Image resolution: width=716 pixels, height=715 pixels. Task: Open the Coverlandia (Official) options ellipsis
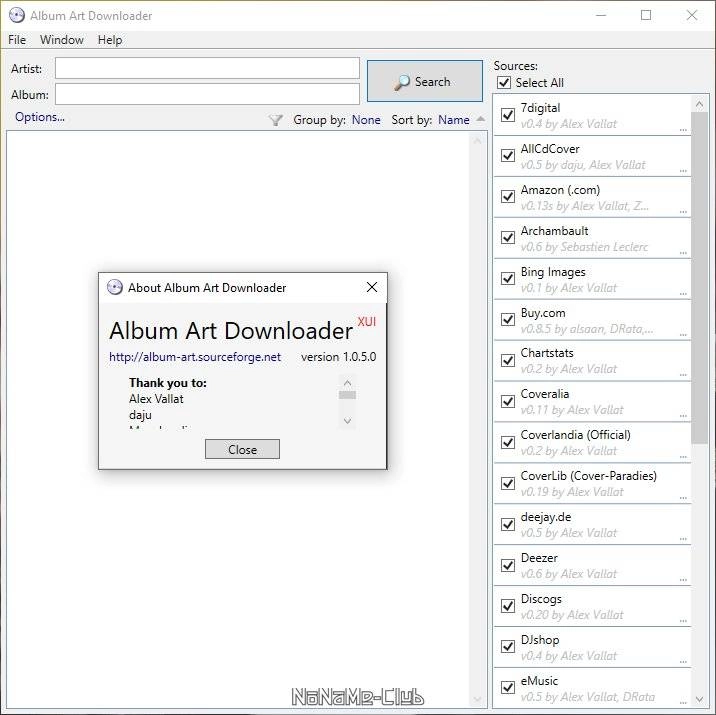point(683,457)
